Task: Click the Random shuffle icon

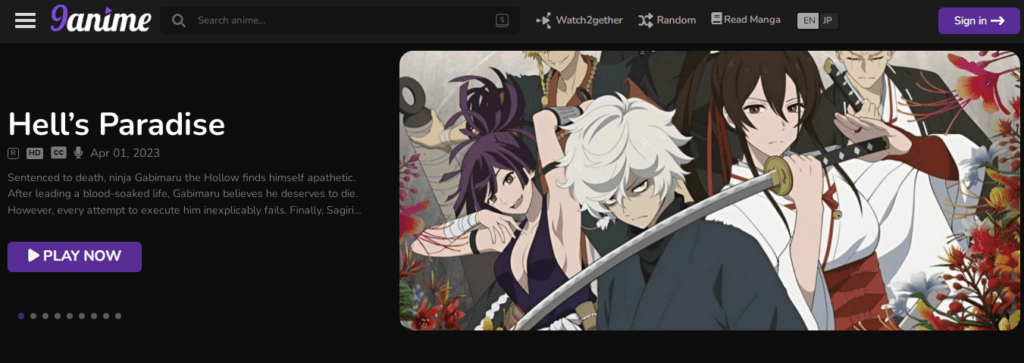Action: 645,20
